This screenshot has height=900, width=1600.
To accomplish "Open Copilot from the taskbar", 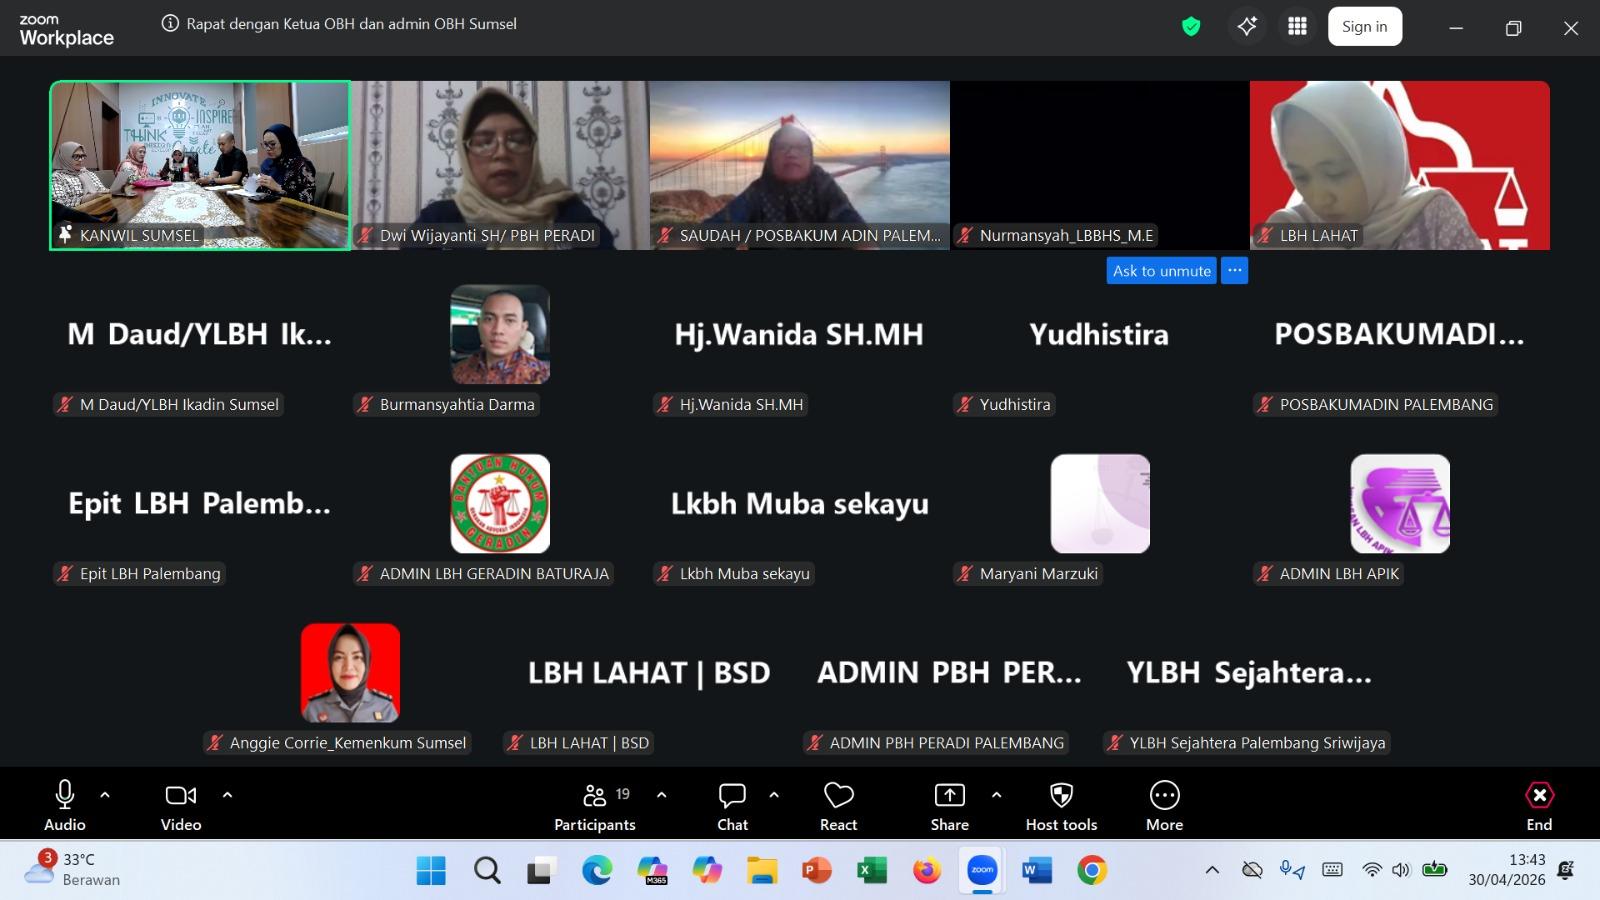I will pyautogui.click(x=707, y=871).
